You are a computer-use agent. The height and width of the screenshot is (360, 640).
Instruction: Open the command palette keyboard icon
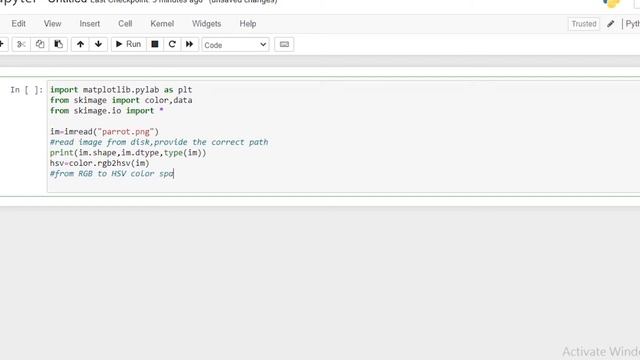coord(284,44)
